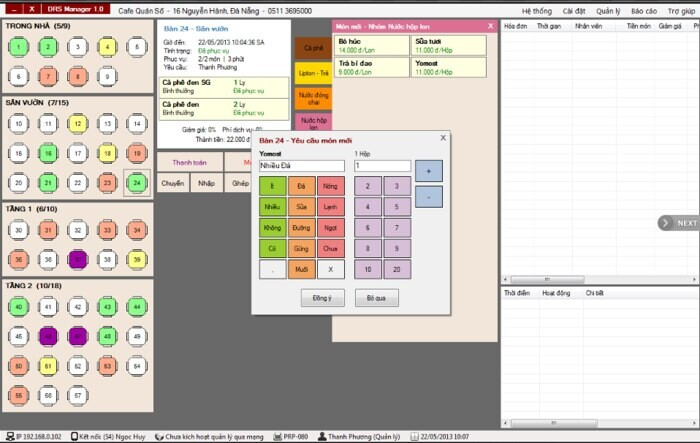Select table 1 in Trong Nhà
This screenshot has height=443, width=700.
[18, 46]
